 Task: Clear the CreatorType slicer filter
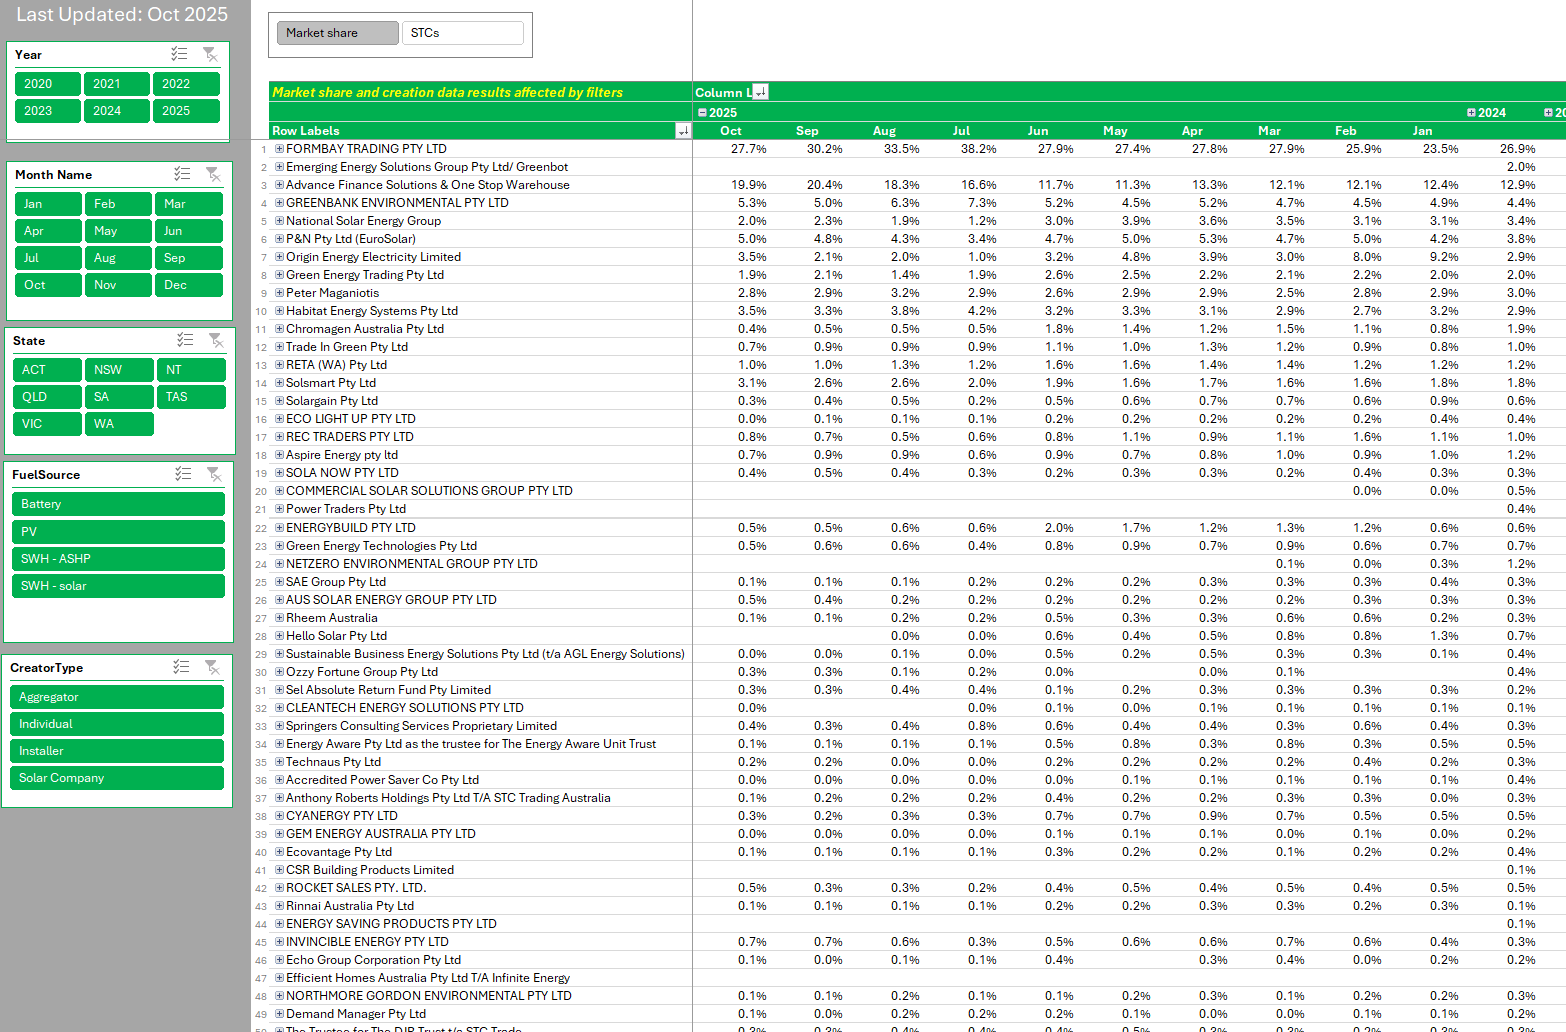212,667
